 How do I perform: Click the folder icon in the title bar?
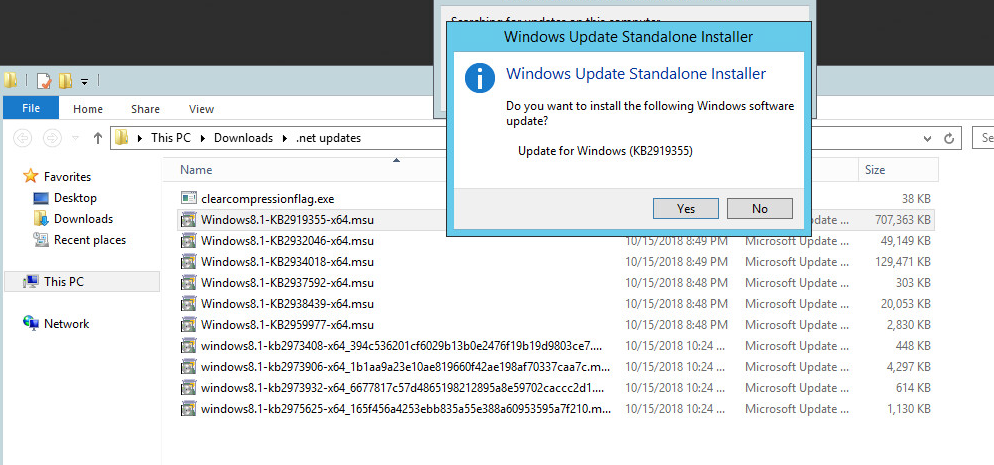[10, 80]
